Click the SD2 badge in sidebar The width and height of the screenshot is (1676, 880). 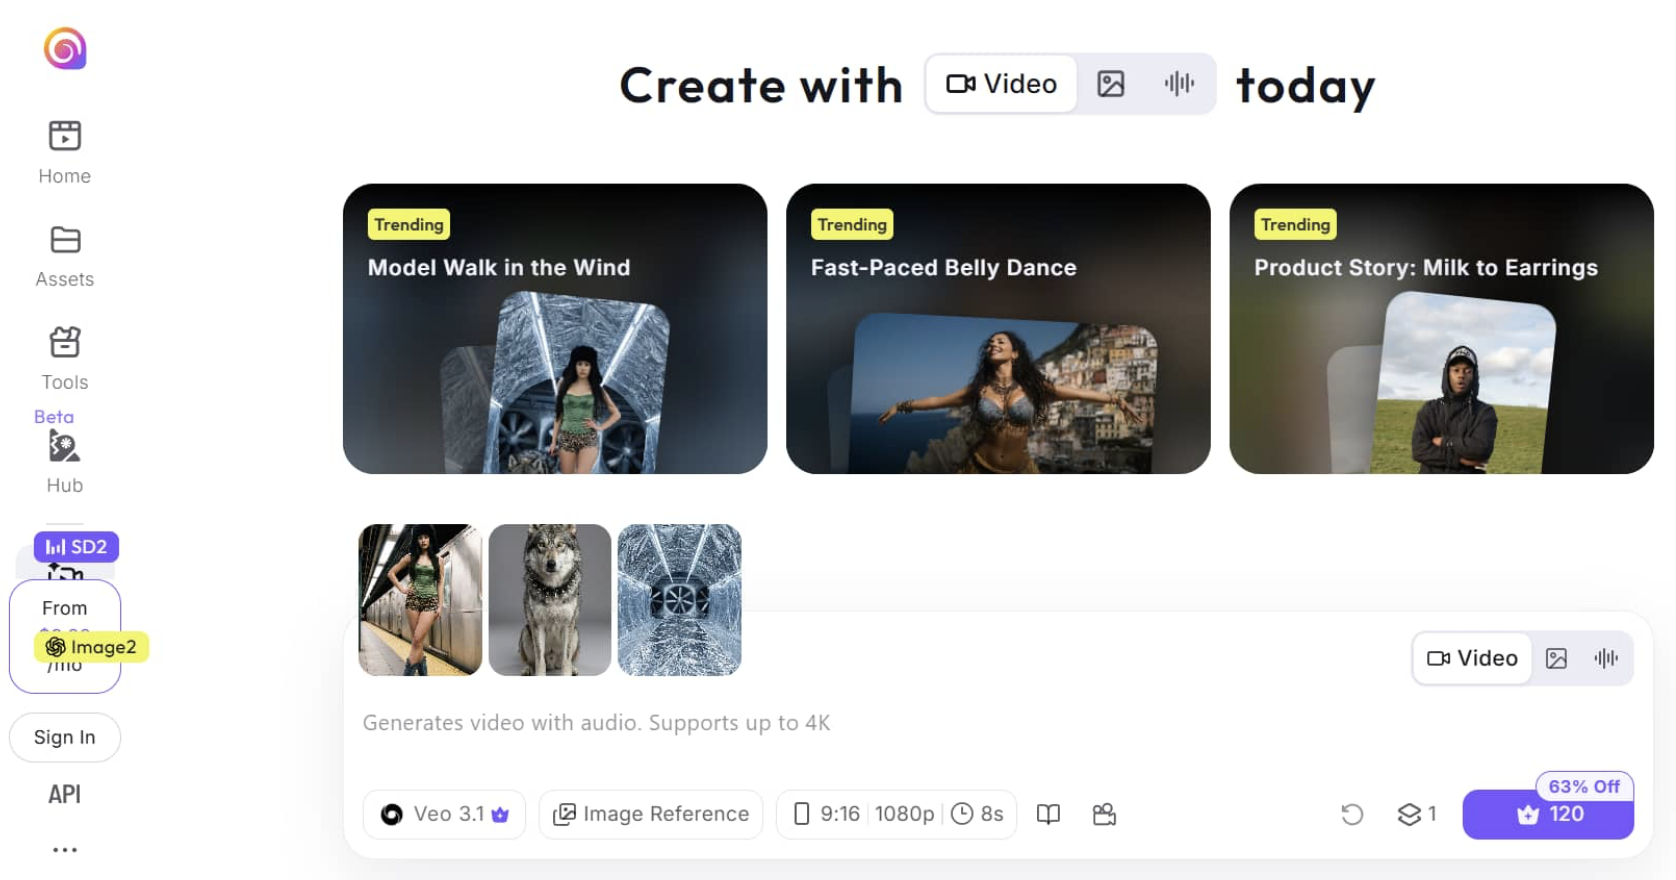(76, 547)
